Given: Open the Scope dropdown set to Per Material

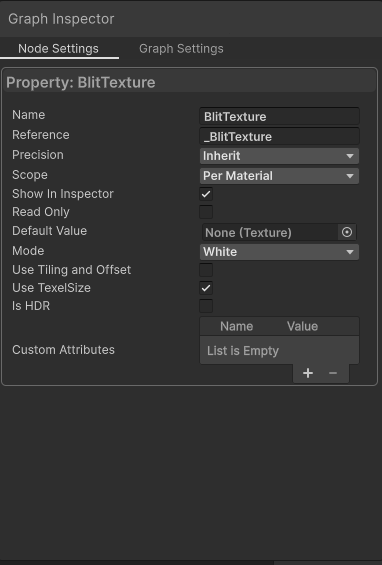Looking at the screenshot, I should pyautogui.click(x=279, y=176).
